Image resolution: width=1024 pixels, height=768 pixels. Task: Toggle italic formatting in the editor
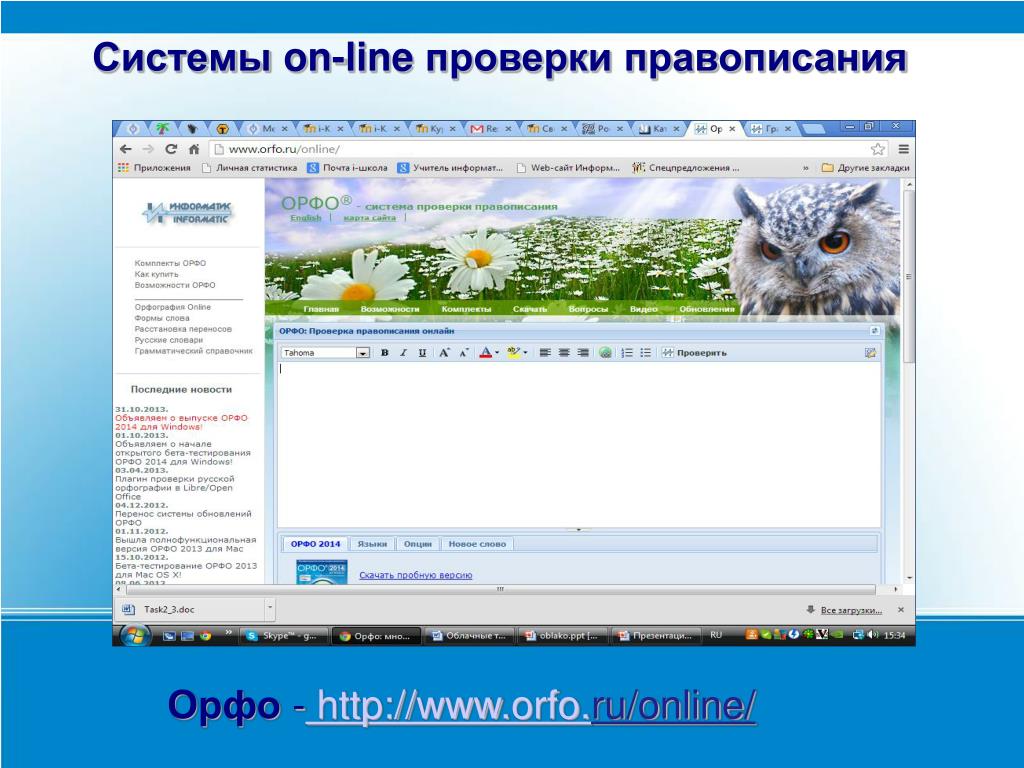click(404, 353)
